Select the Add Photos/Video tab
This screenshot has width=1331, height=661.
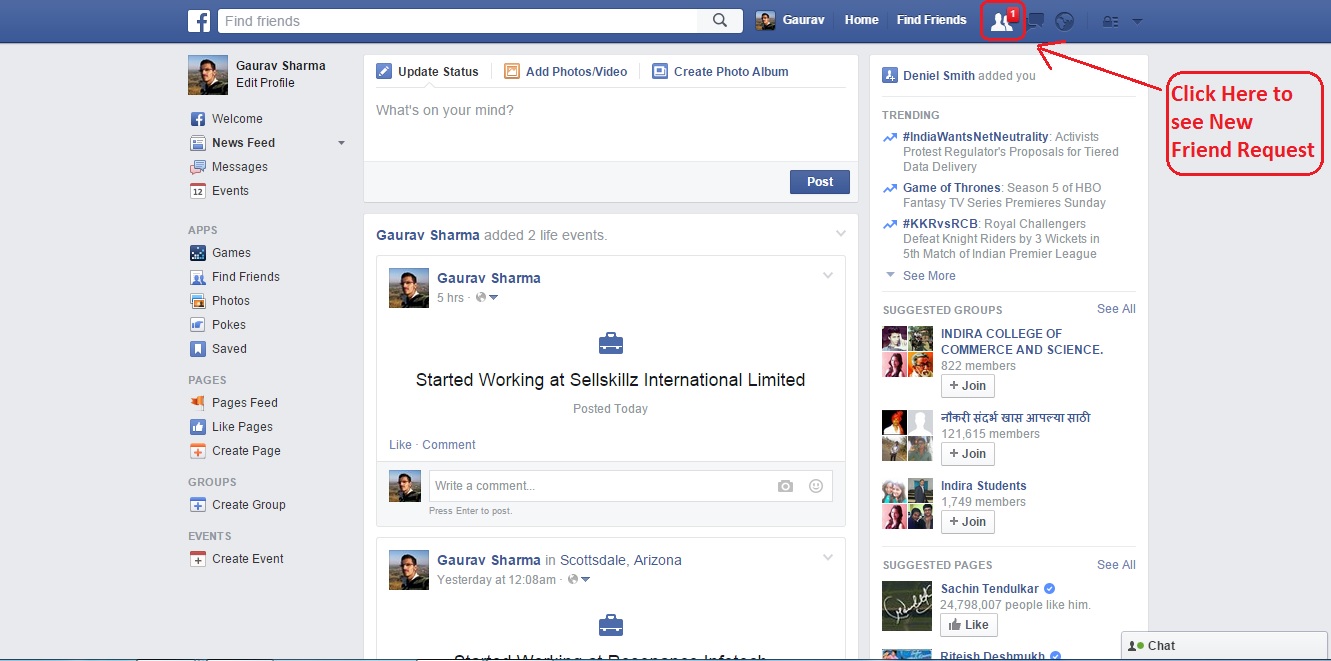(x=566, y=72)
